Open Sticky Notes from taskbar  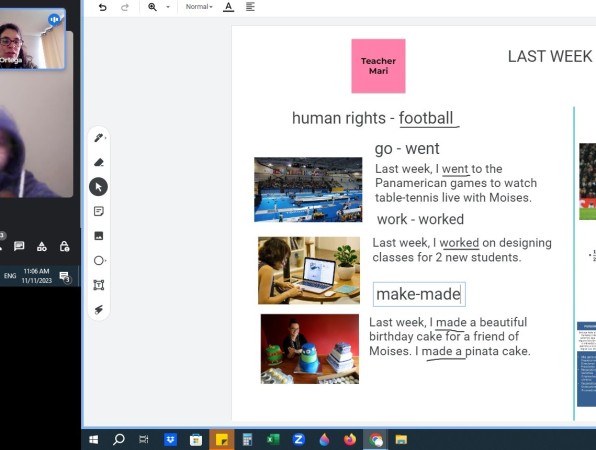[222, 440]
